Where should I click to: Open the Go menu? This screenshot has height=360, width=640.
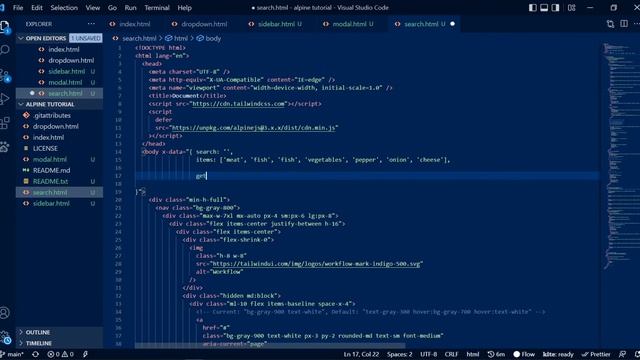pyautogui.click(x=112, y=8)
